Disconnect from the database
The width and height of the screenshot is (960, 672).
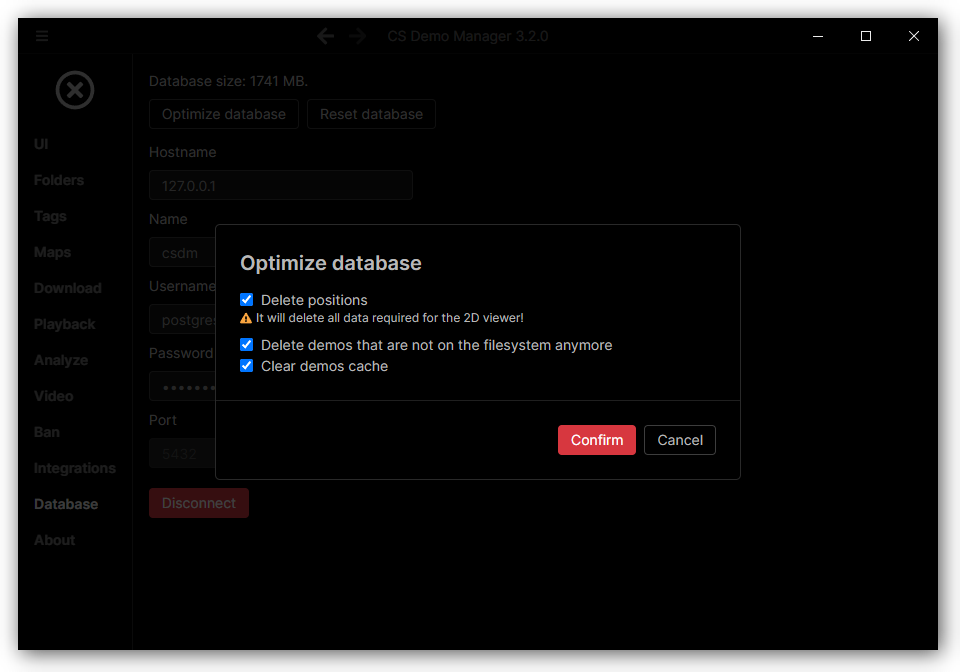(198, 503)
